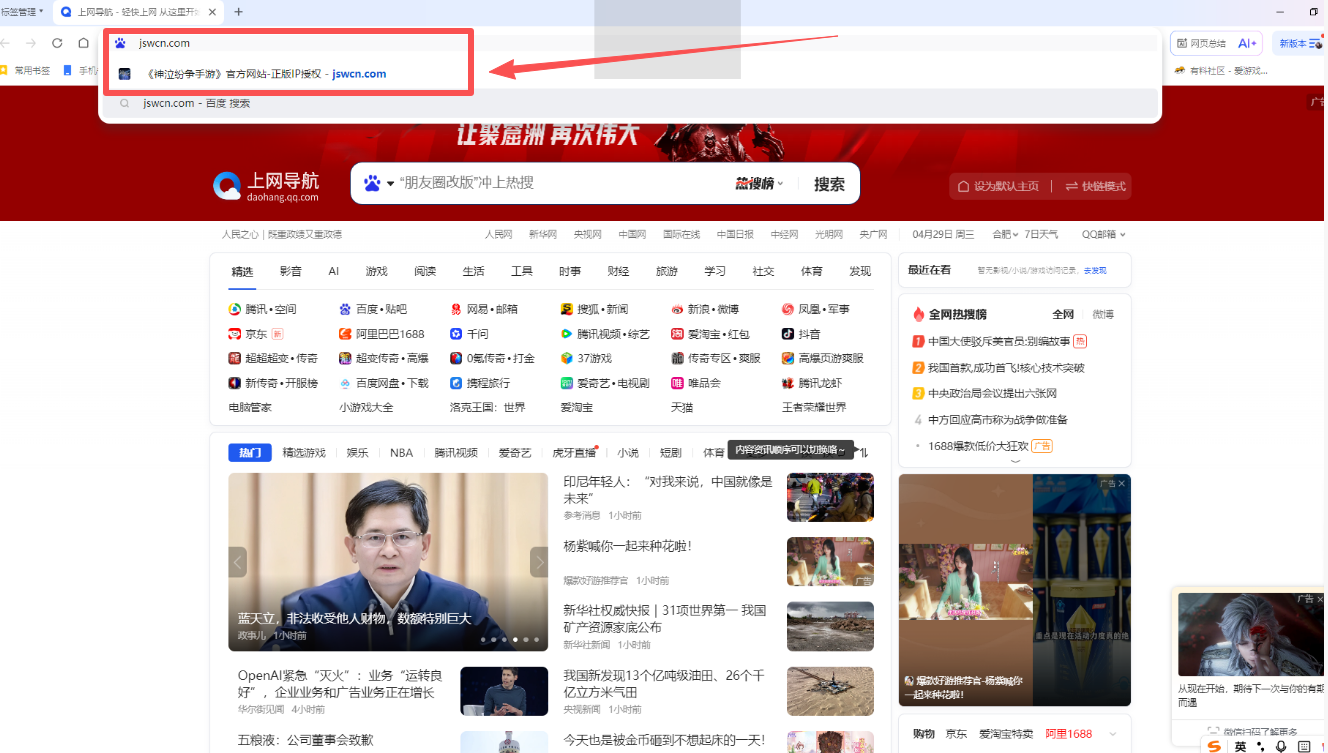Screen dimensions: 1328x753
Task: Click the 腾讯·空间 site icon
Action: [235, 309]
